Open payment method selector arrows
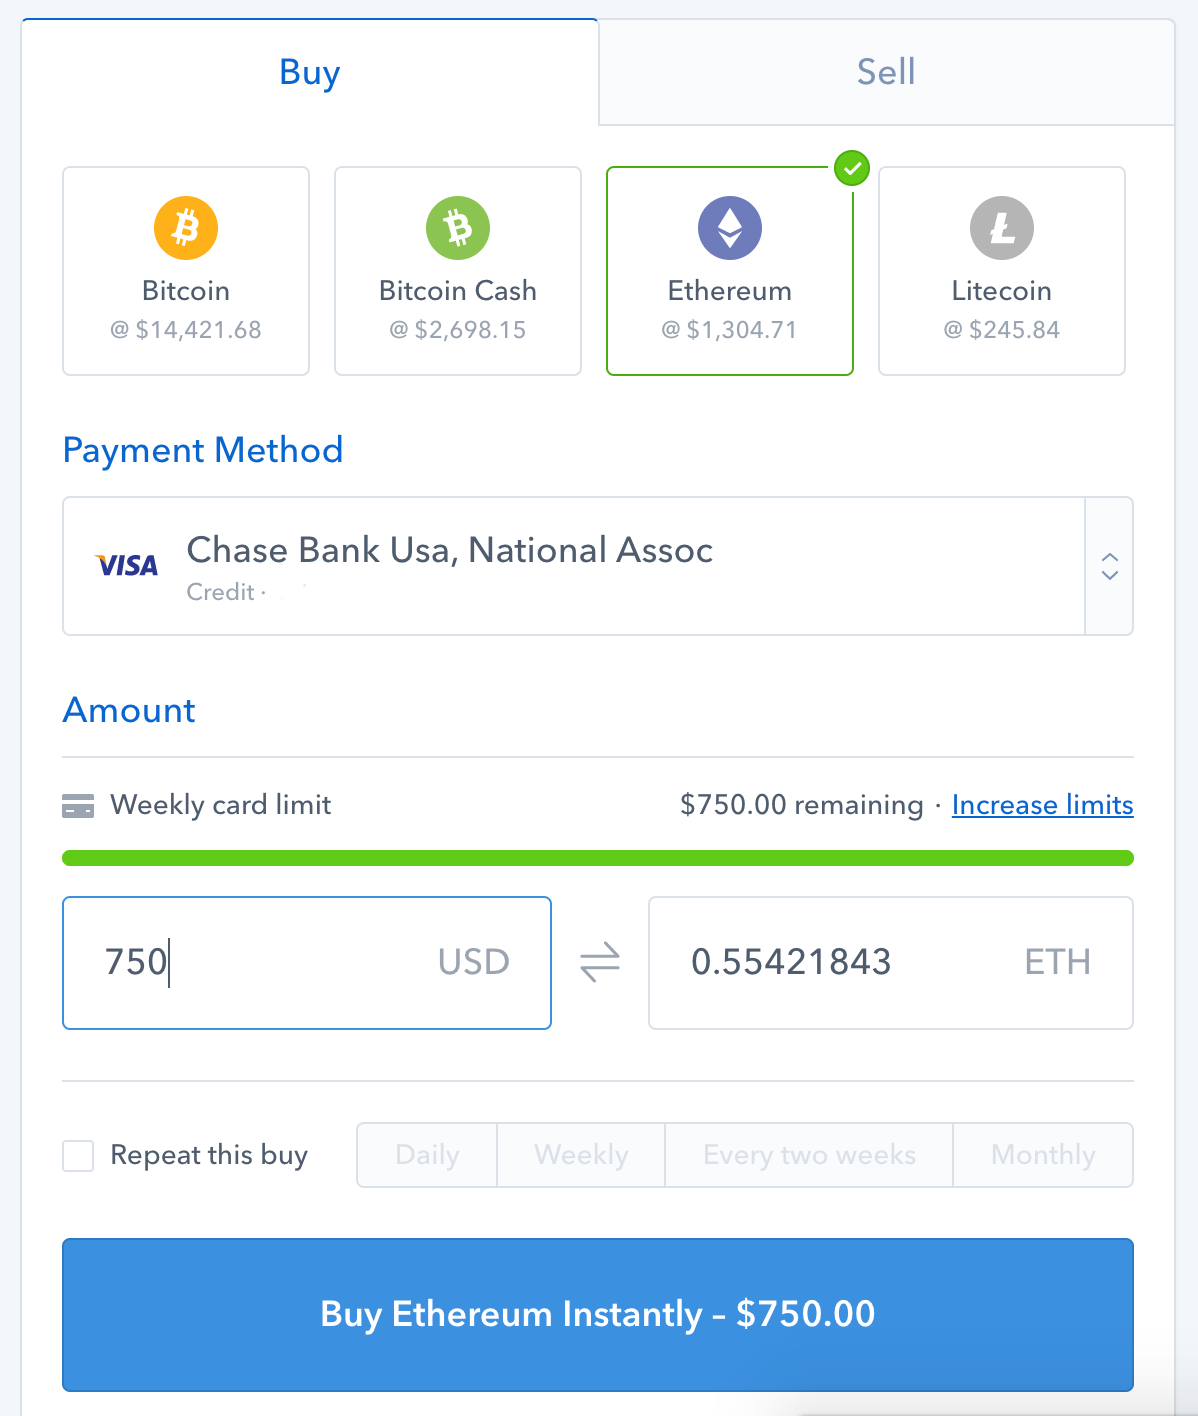The image size is (1198, 1416). pos(1109,566)
